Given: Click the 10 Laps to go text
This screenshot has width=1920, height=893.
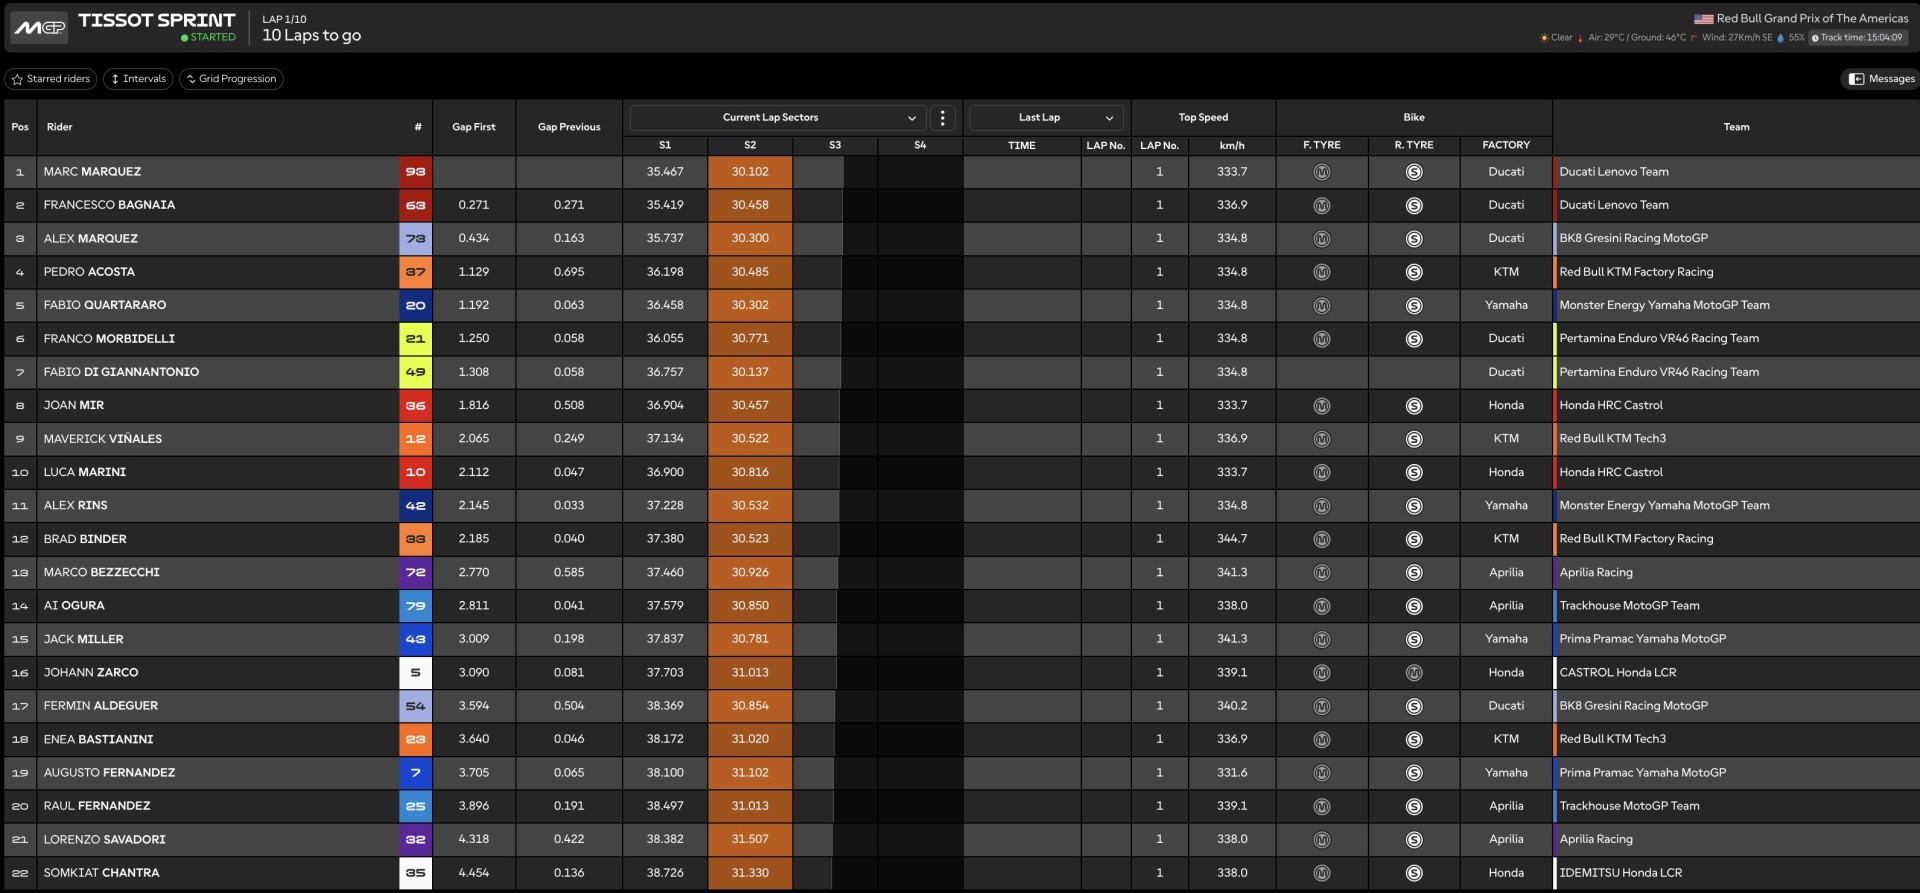Looking at the screenshot, I should 311,36.
